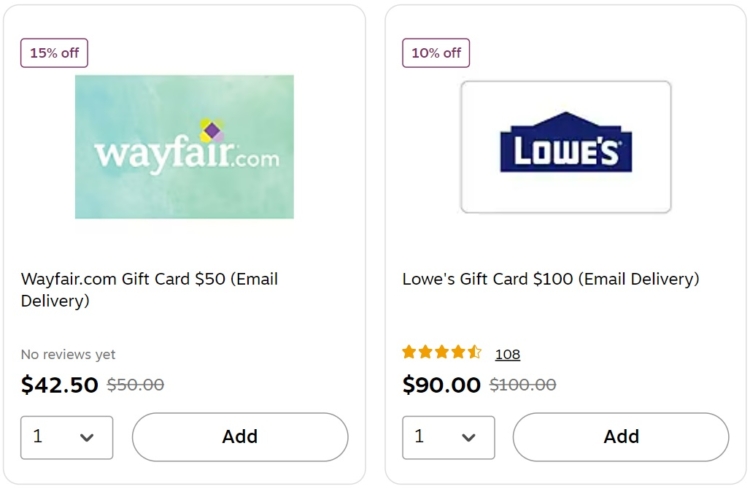750x489 pixels.
Task: Click the Wayfair.com gift card image
Action: click(184, 146)
